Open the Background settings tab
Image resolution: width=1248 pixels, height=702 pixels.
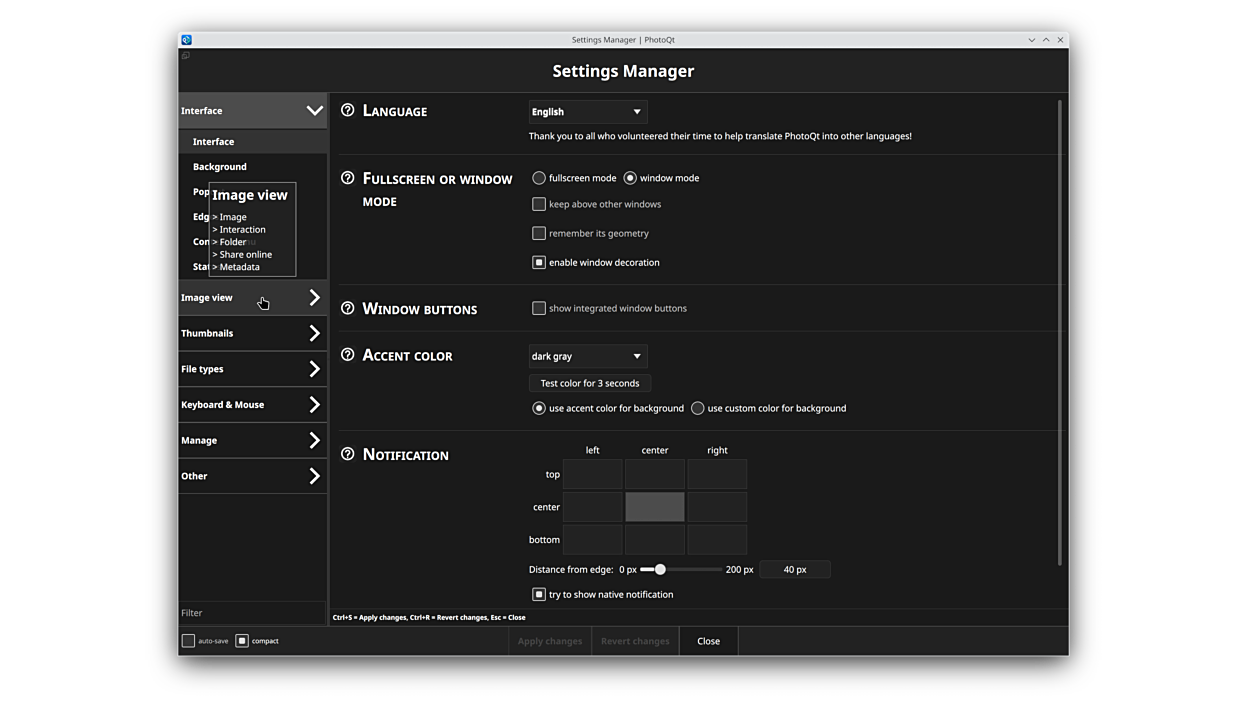[220, 167]
